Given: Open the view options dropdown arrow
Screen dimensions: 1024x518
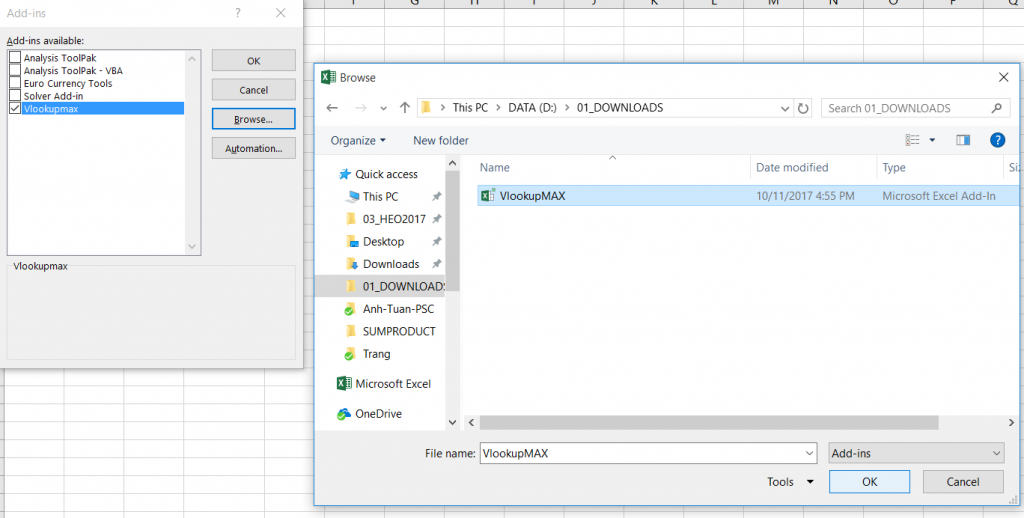Looking at the screenshot, I should click(932, 140).
